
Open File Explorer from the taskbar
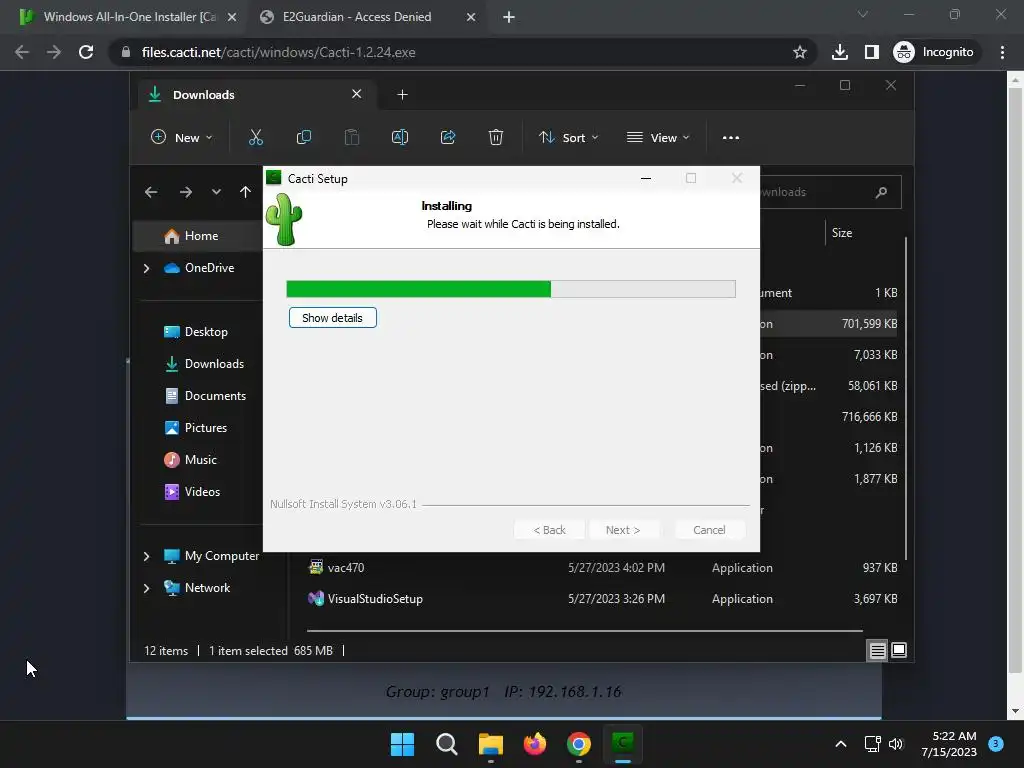(490, 744)
